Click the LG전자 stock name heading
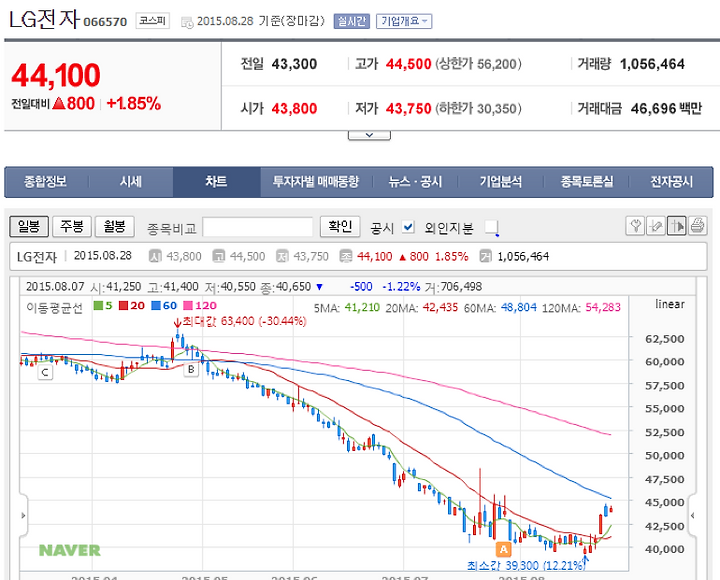Image resolution: width=720 pixels, height=580 pixels. tap(45, 20)
